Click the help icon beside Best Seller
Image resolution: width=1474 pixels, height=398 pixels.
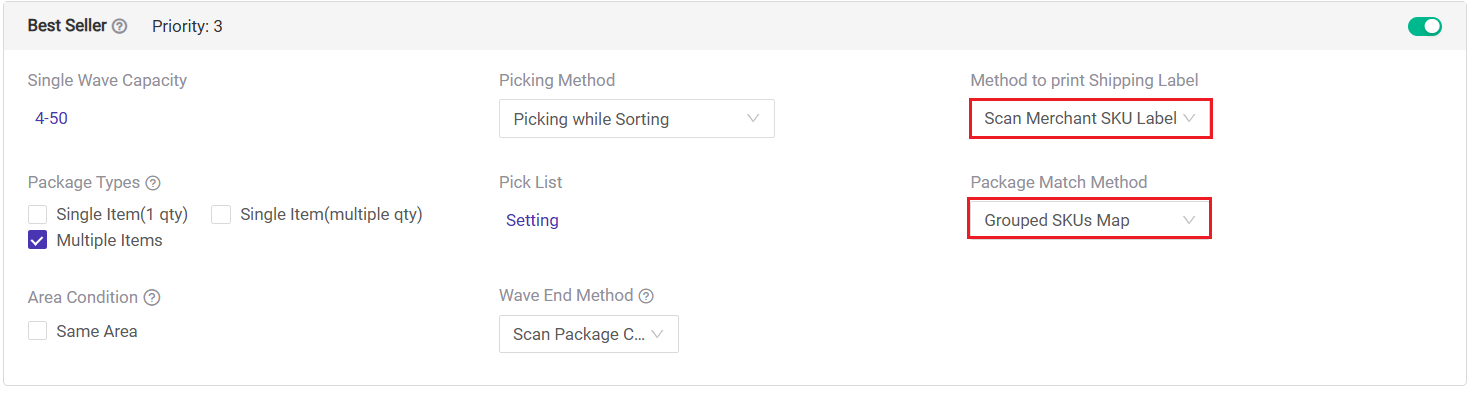pyautogui.click(x=120, y=27)
